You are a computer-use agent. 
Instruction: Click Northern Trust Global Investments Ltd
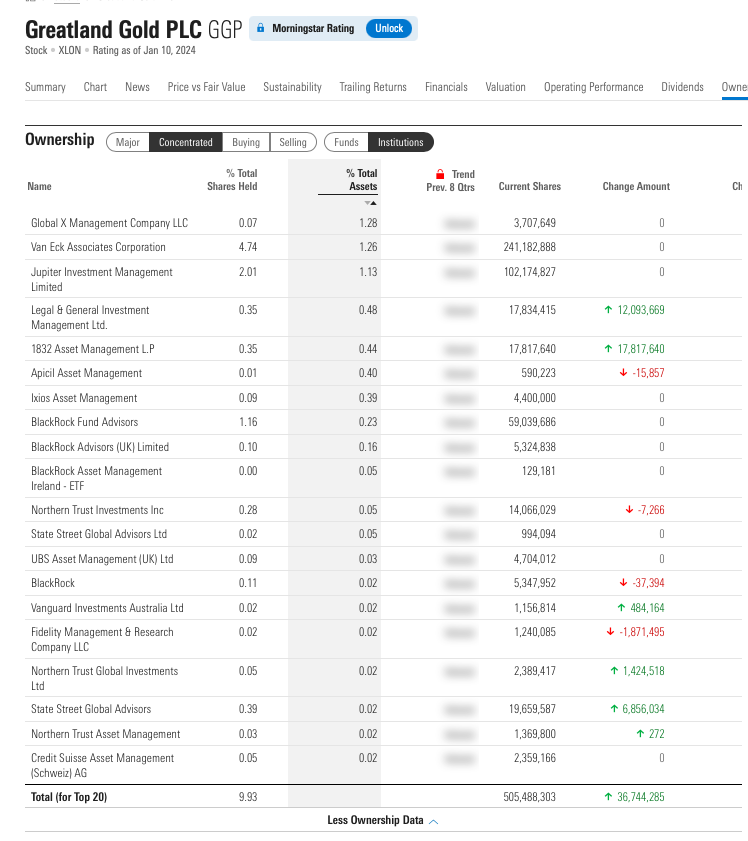tap(105, 678)
